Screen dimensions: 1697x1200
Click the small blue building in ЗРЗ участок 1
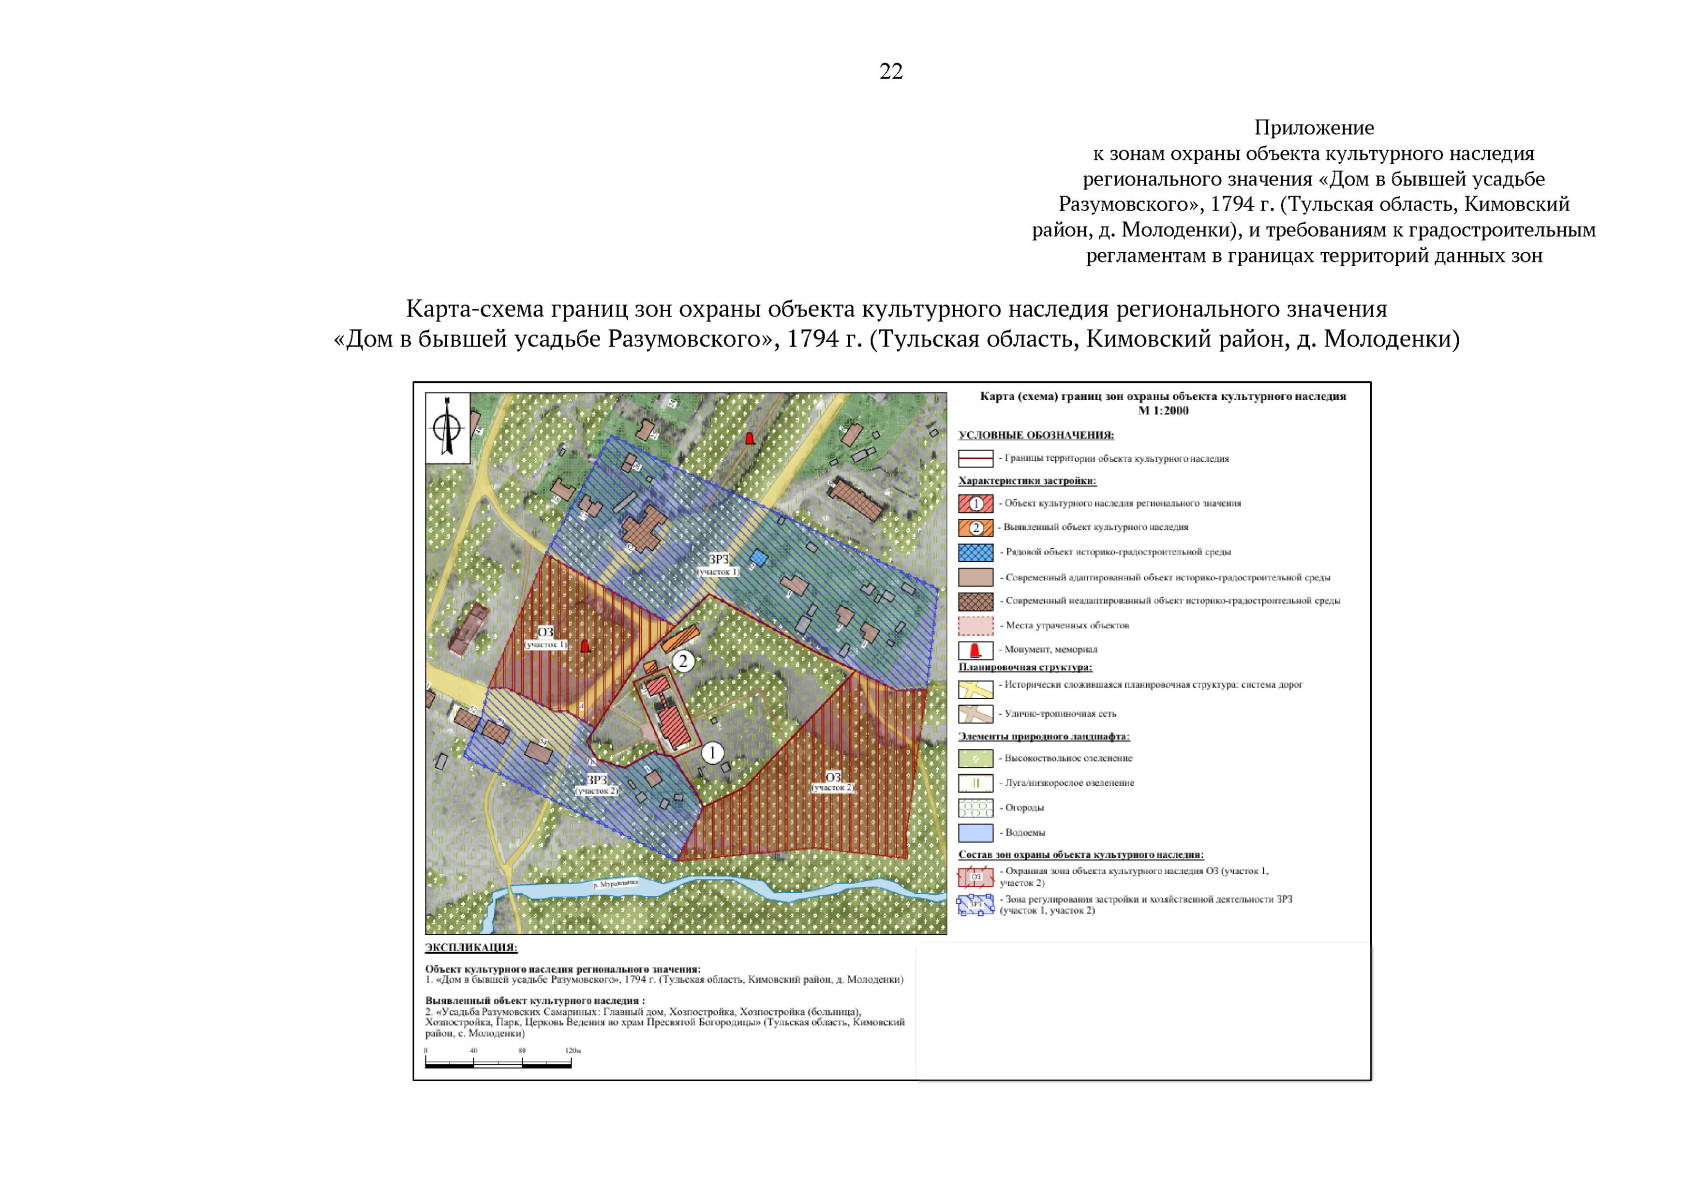click(x=759, y=557)
